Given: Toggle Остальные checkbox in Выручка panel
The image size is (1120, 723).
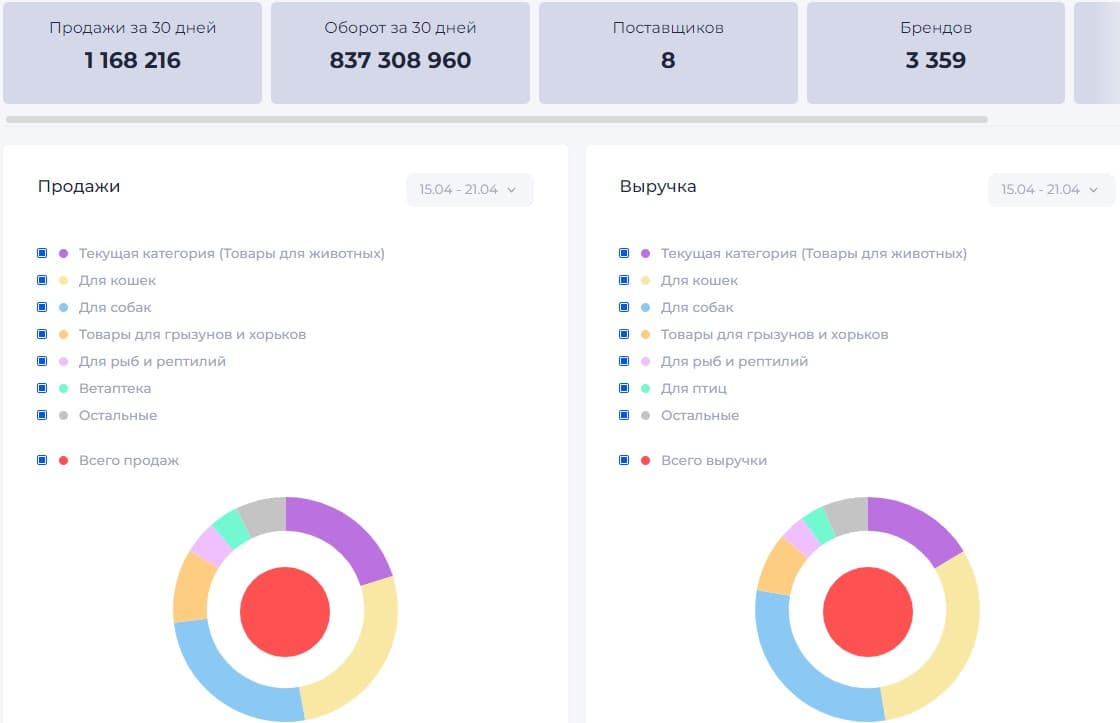Looking at the screenshot, I should point(624,416).
